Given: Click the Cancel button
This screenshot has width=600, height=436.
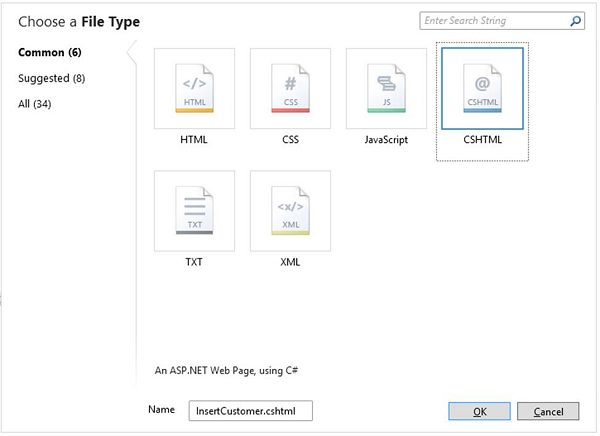Looking at the screenshot, I should tap(549, 411).
